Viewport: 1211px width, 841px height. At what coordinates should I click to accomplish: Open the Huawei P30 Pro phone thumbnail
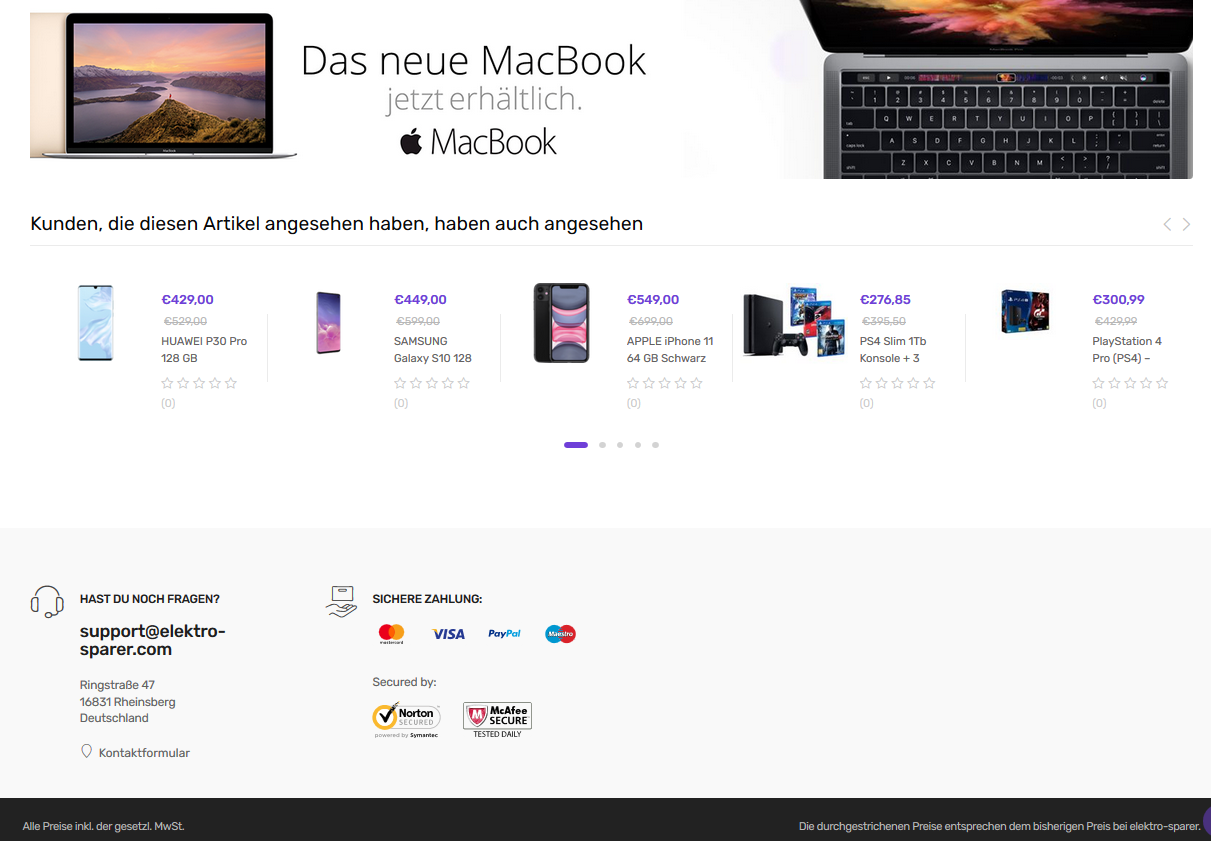[x=95, y=323]
